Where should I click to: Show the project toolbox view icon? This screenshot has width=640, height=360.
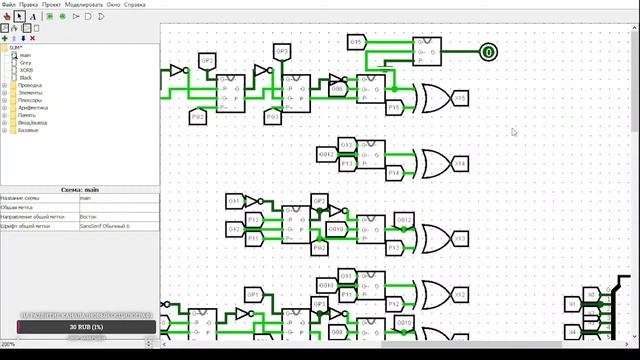[4, 28]
